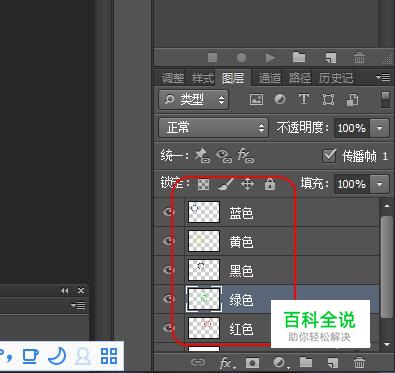Image resolution: width=395 pixels, height=373 pixels.
Task: Filter layers by smart object
Action: click(352, 99)
